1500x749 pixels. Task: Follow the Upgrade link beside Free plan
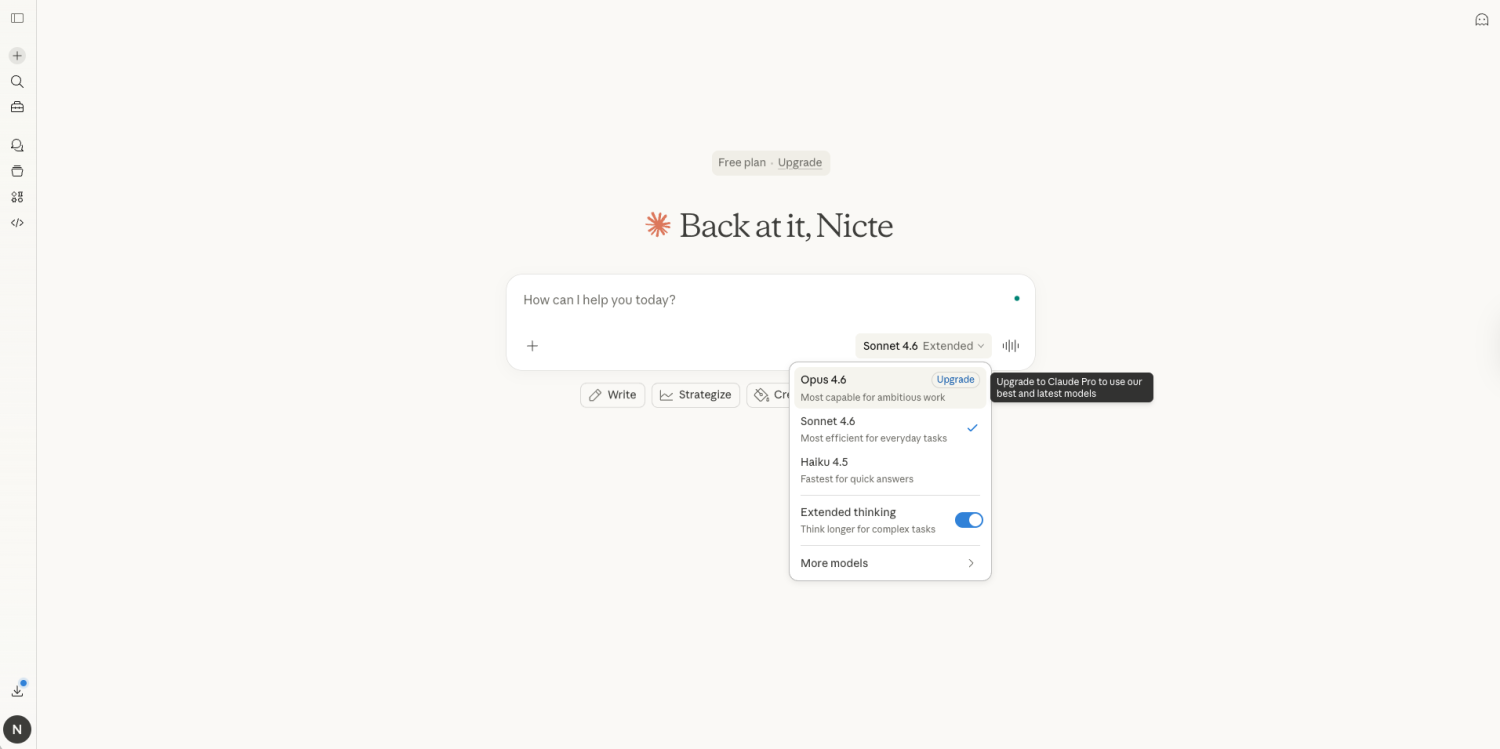(x=800, y=163)
